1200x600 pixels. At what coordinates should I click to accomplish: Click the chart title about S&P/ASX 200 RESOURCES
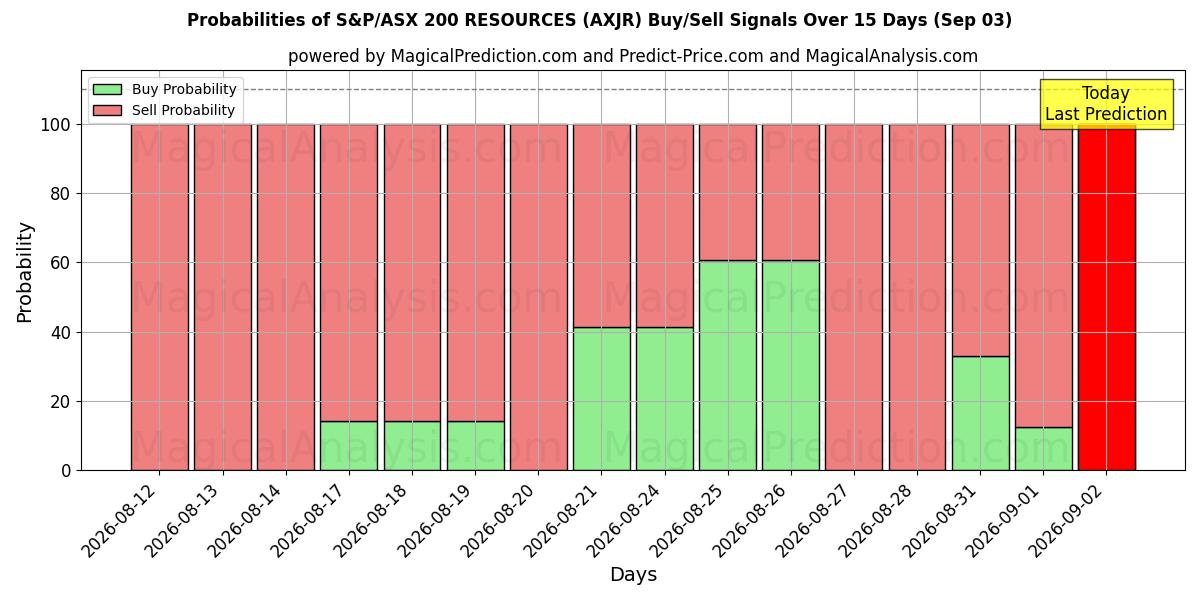[599, 20]
